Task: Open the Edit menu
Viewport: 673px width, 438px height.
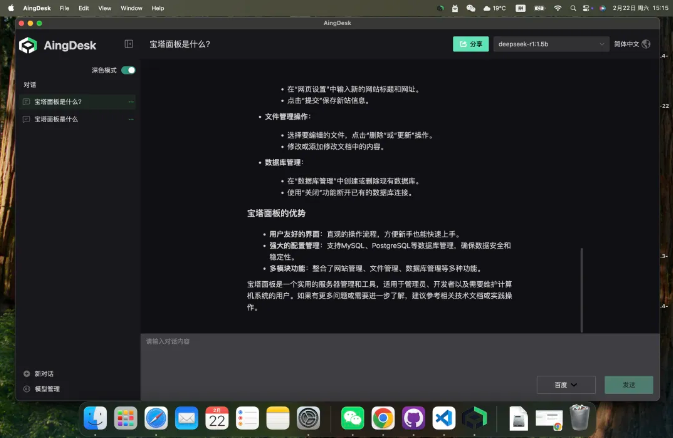Action: click(x=84, y=8)
